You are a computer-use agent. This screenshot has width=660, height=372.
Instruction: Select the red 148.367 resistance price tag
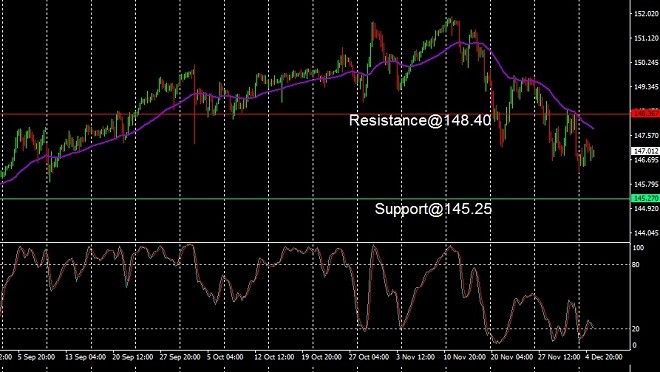(645, 114)
